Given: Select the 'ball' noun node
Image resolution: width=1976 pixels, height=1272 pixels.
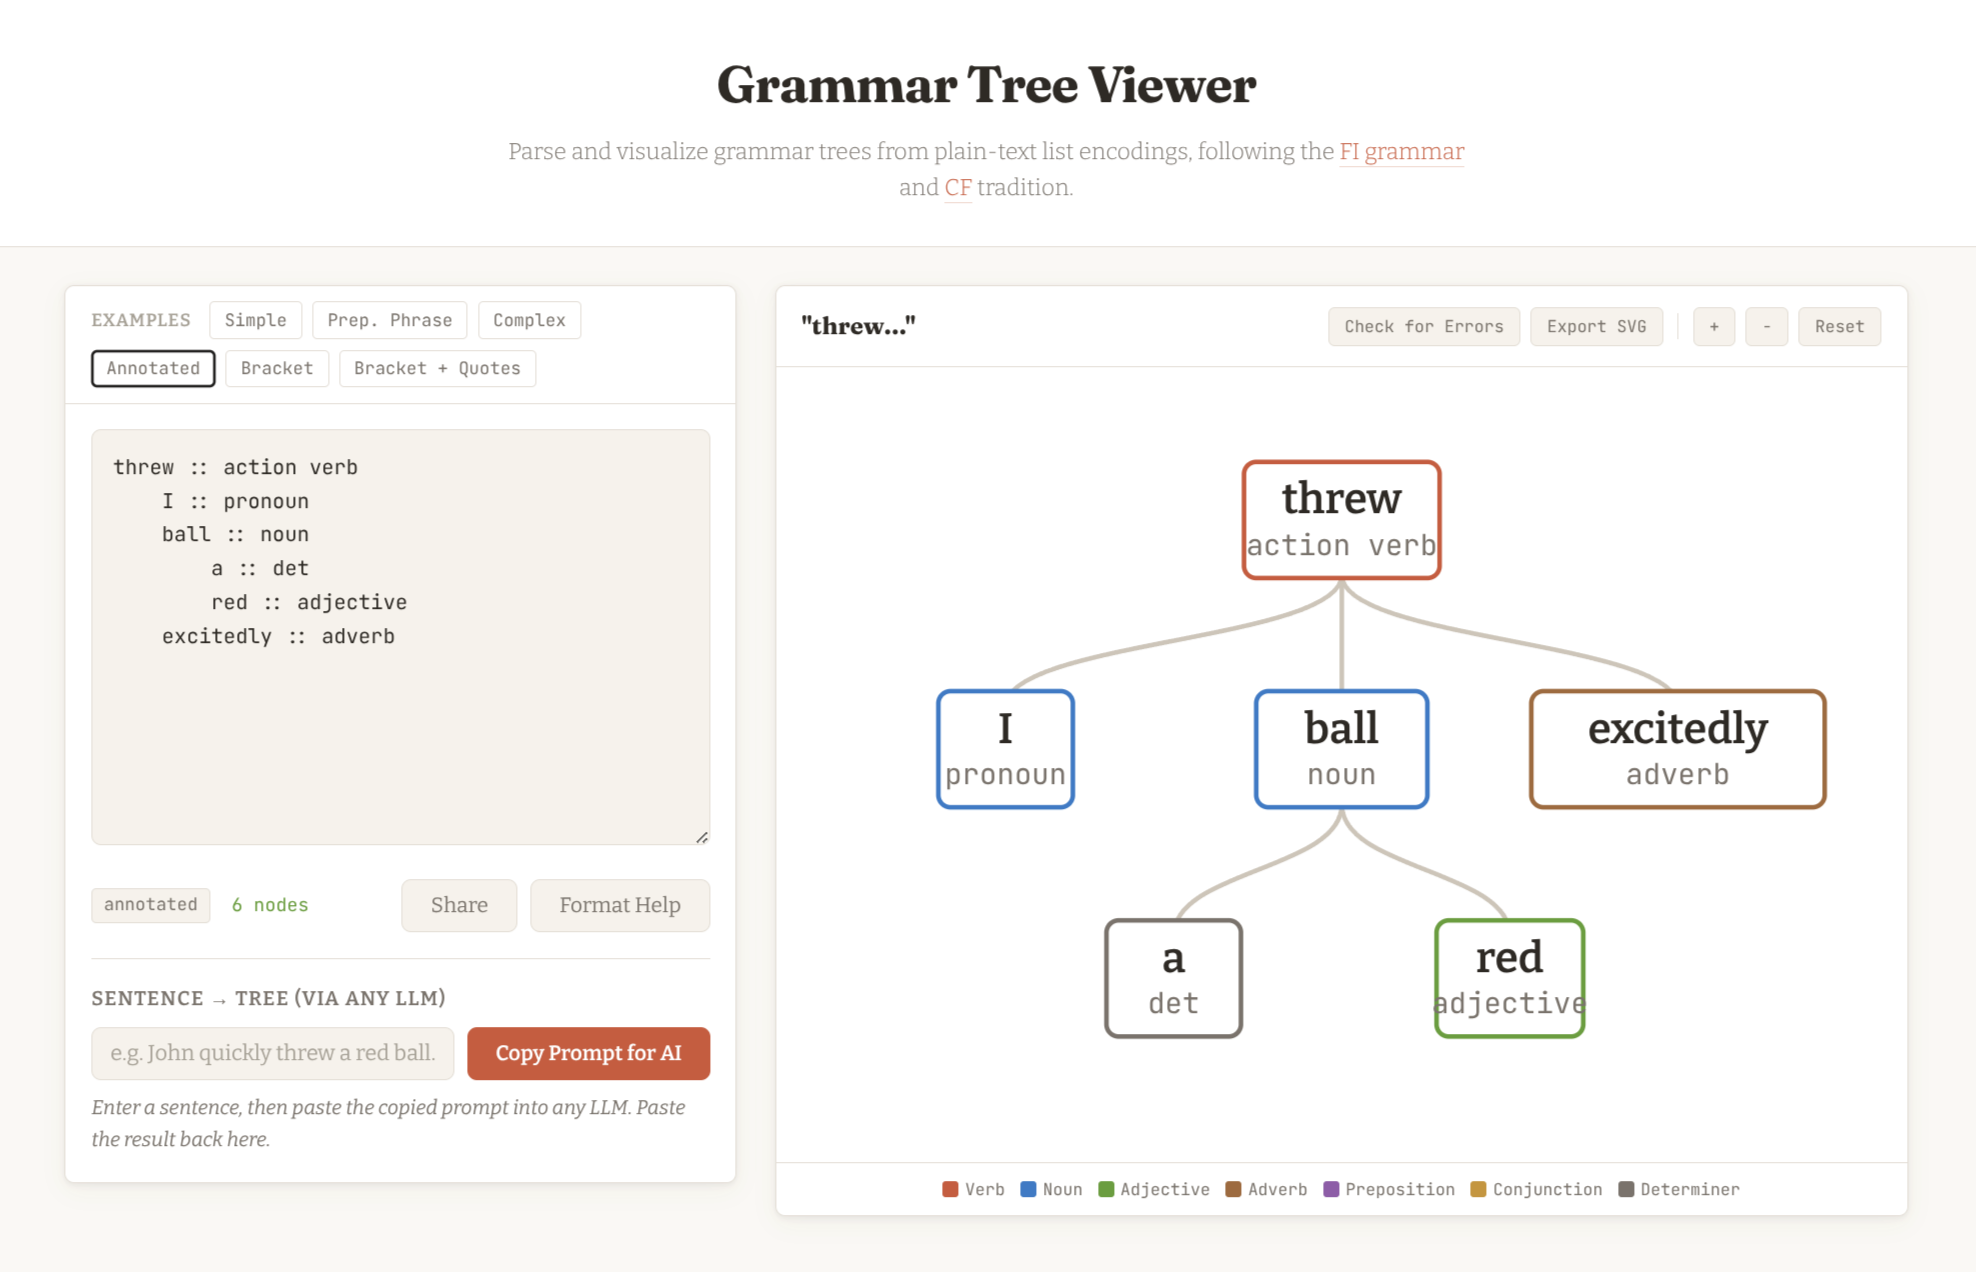Looking at the screenshot, I should [x=1341, y=749].
